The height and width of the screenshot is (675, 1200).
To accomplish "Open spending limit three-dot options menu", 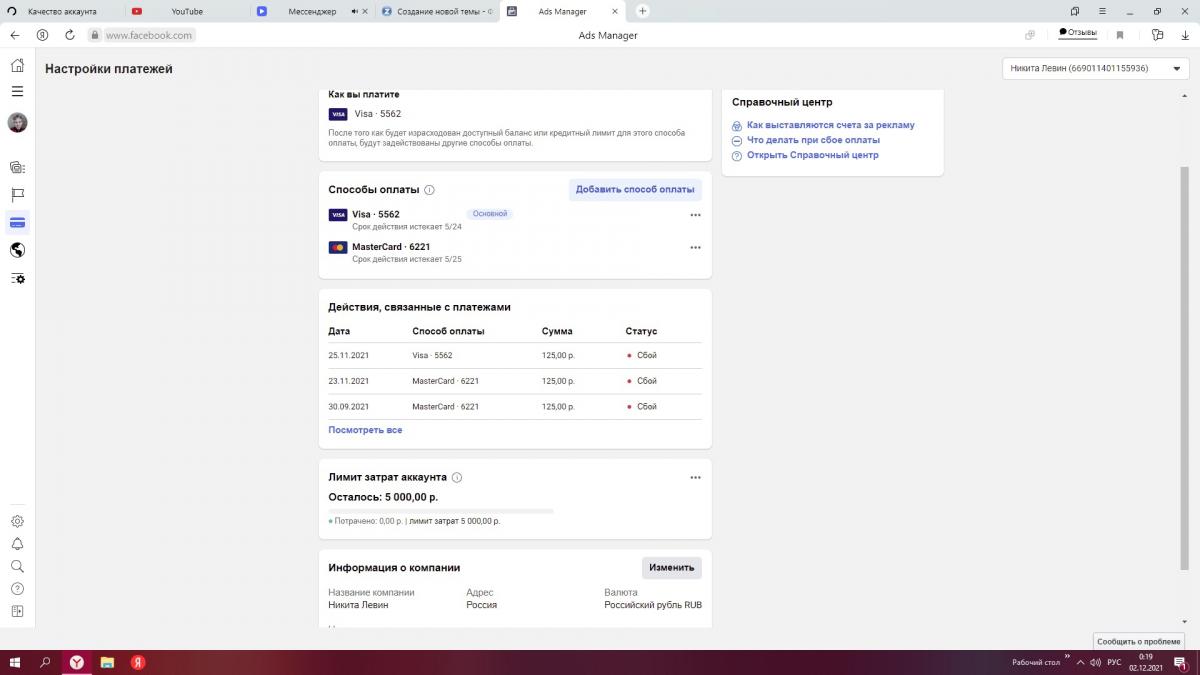I will point(695,478).
